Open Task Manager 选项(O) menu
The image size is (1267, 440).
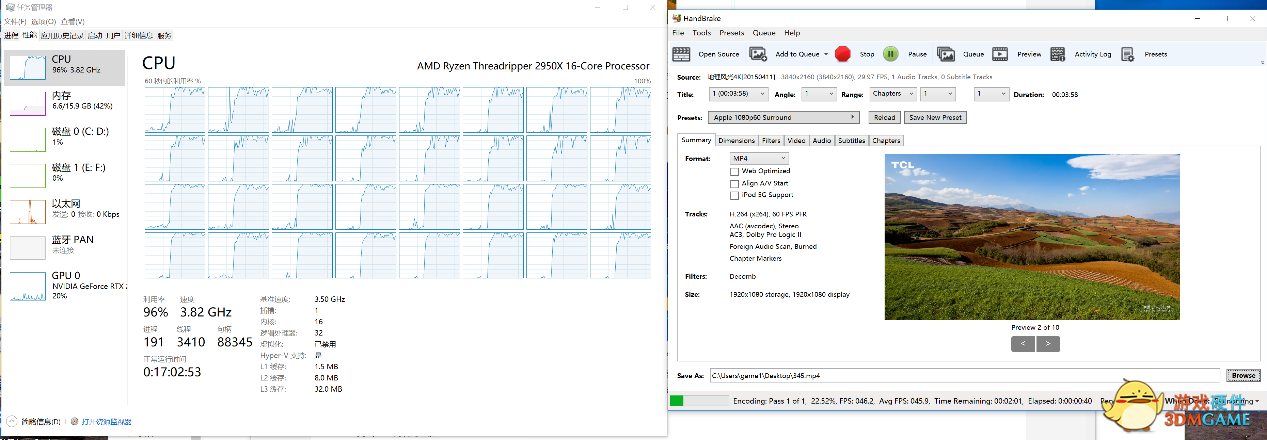coord(42,21)
